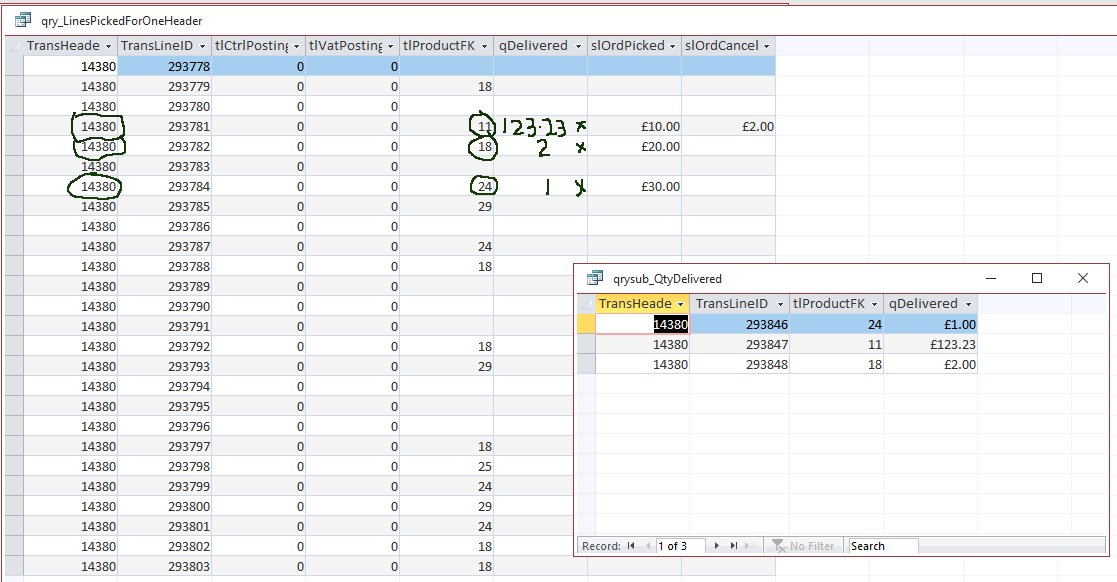Click slOrdPicked value £20.00
1117x582 pixels.
click(x=635, y=146)
